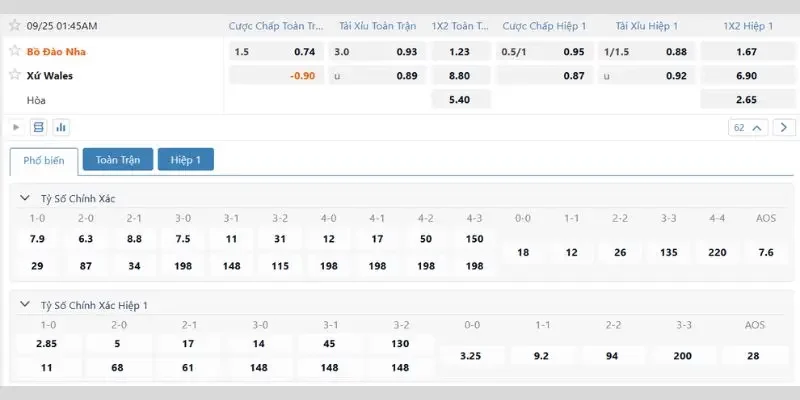Open Bồ Đào Nha team name
Screen dimensions: 800x400
tap(56, 52)
